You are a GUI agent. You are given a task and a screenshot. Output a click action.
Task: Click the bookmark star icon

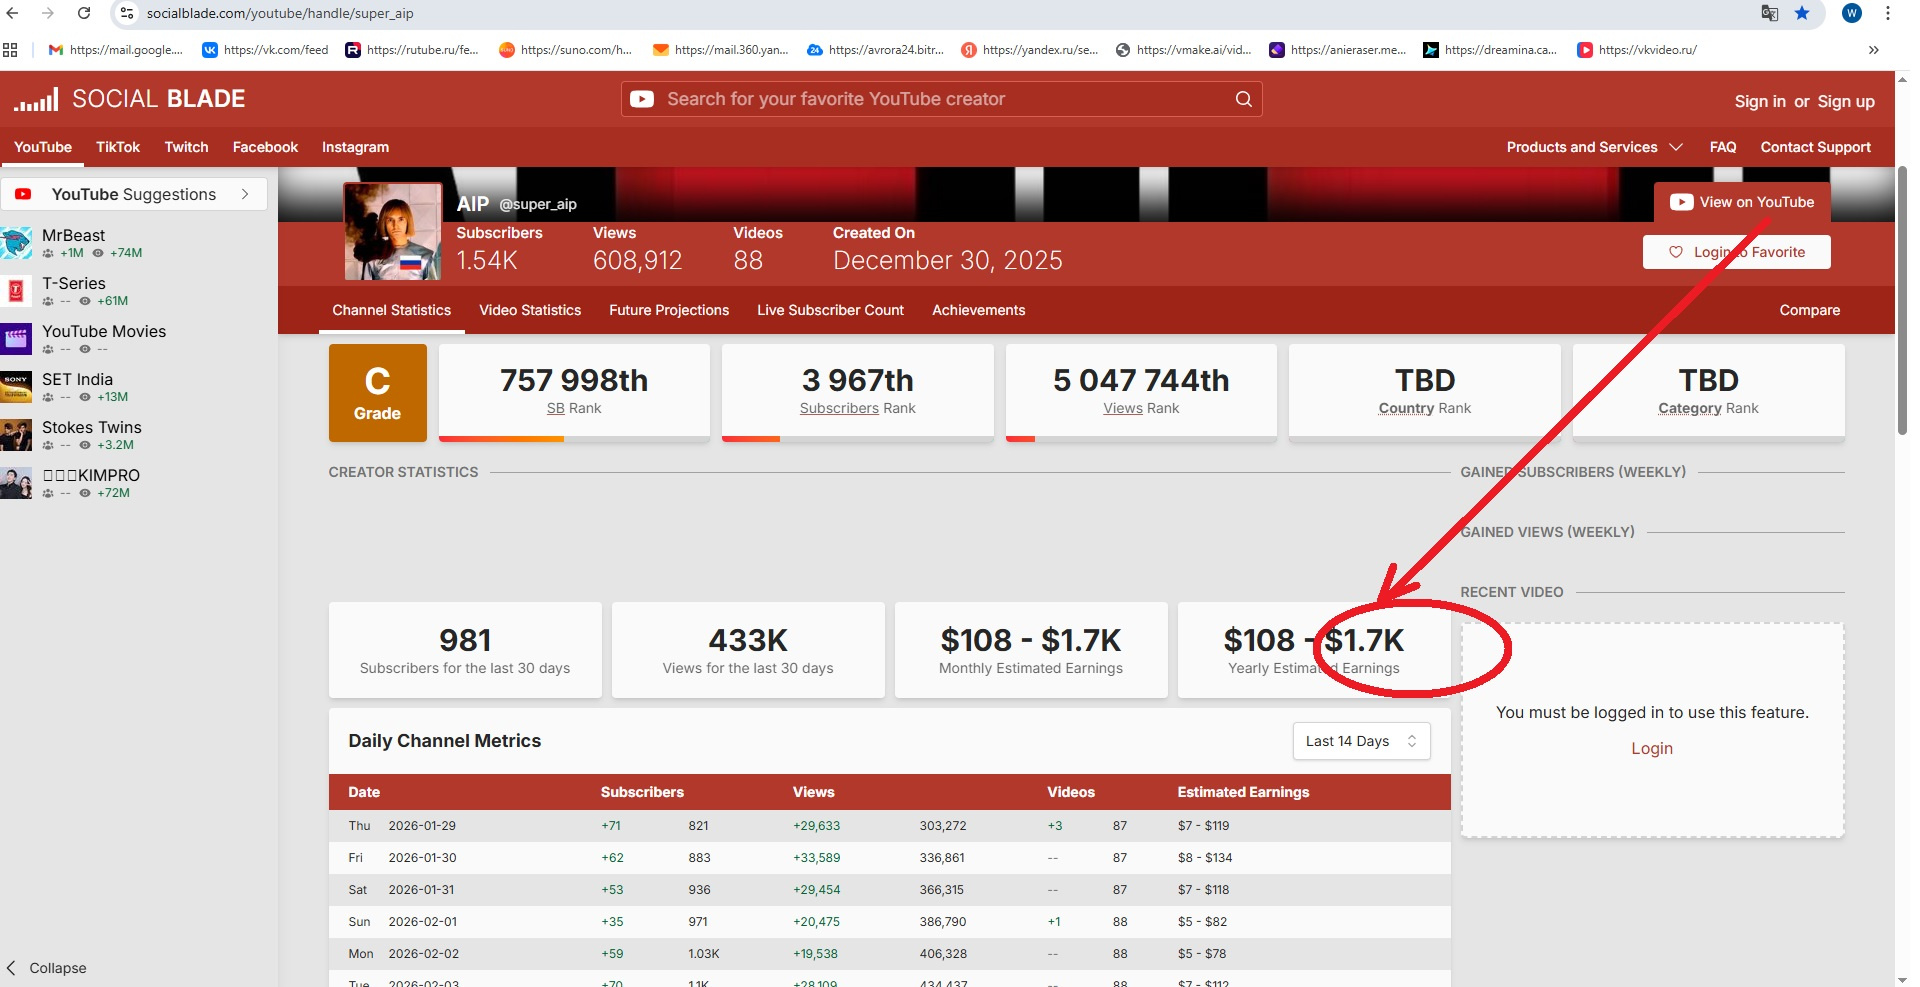(1802, 13)
